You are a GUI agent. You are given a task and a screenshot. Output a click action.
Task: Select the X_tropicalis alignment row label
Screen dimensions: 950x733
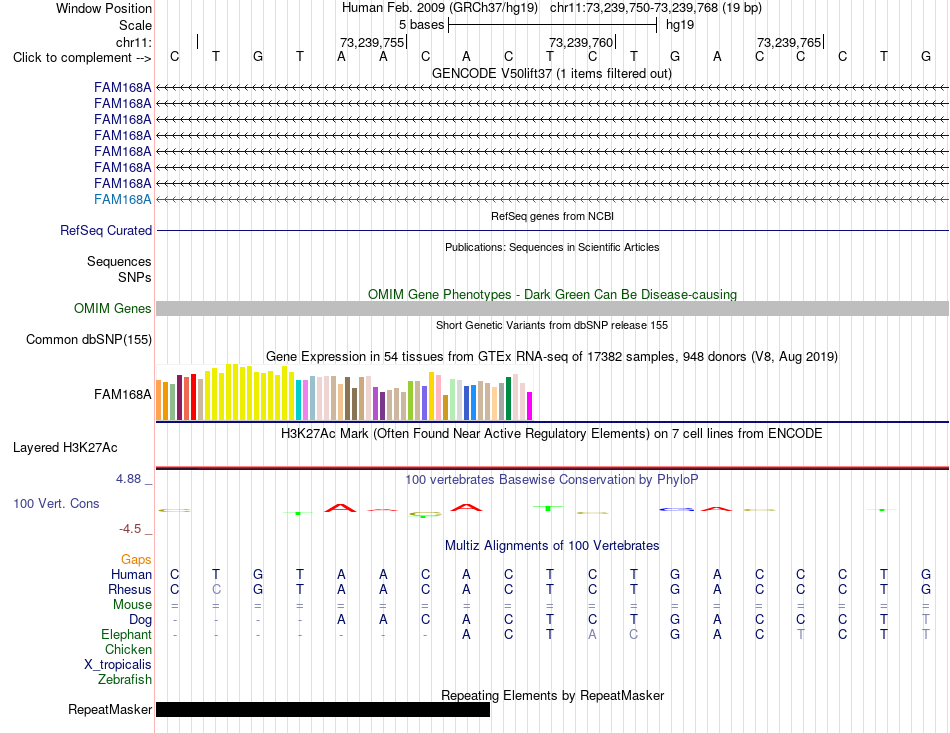tap(118, 665)
